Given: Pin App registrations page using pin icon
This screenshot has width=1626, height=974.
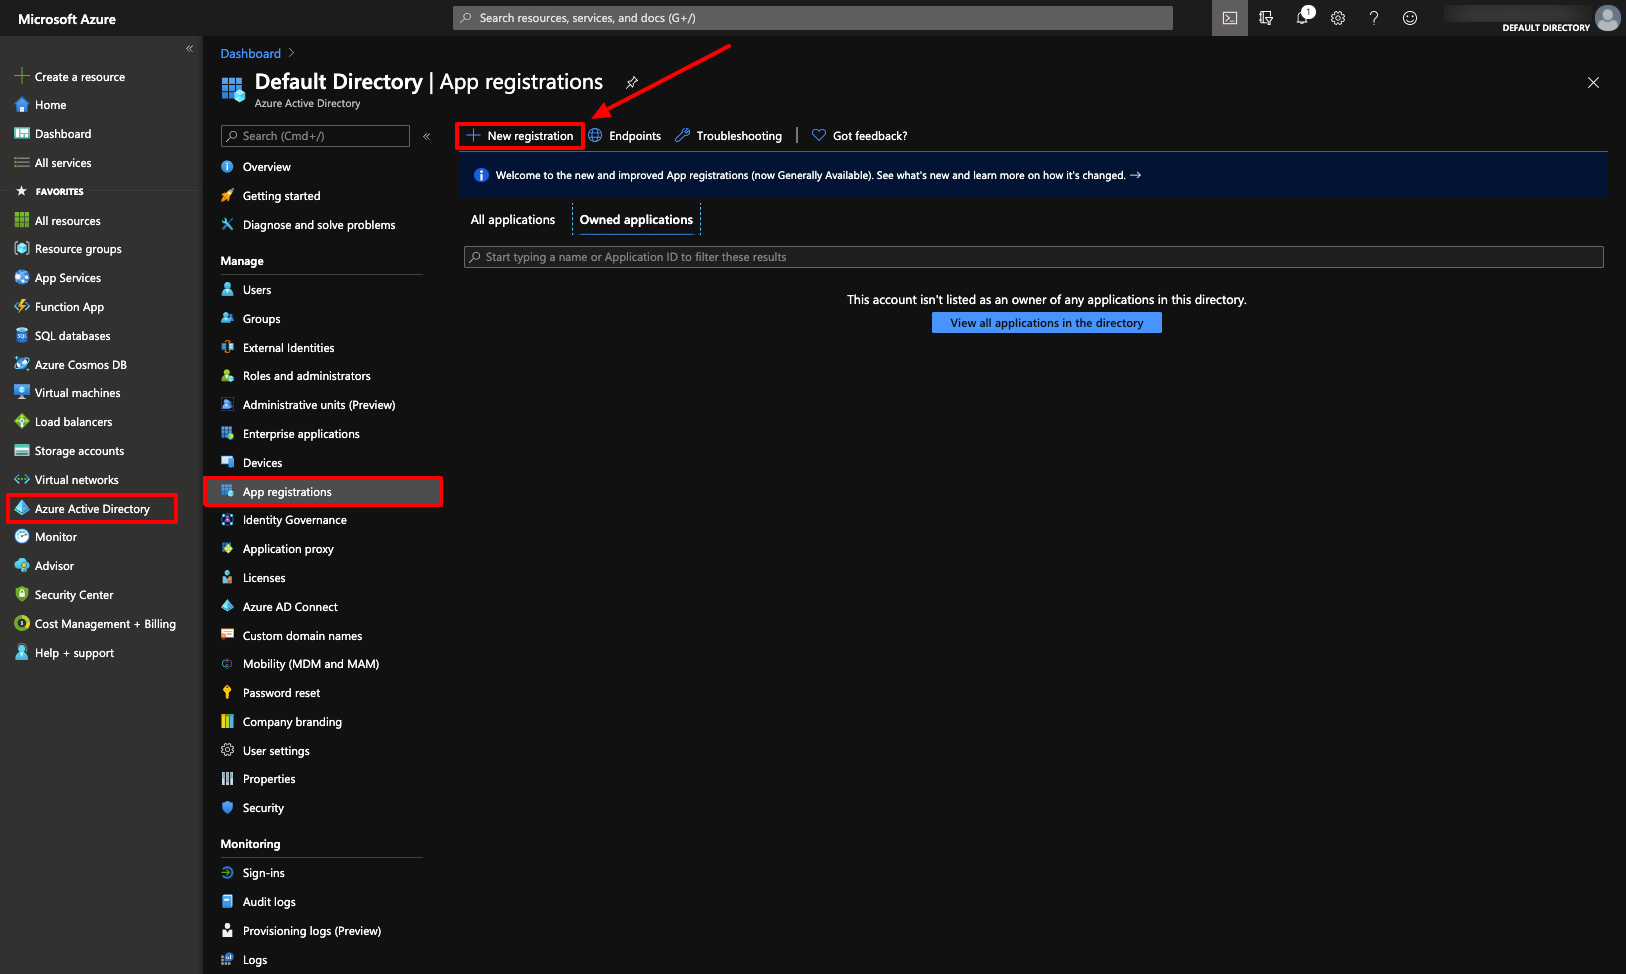Looking at the screenshot, I should [632, 82].
